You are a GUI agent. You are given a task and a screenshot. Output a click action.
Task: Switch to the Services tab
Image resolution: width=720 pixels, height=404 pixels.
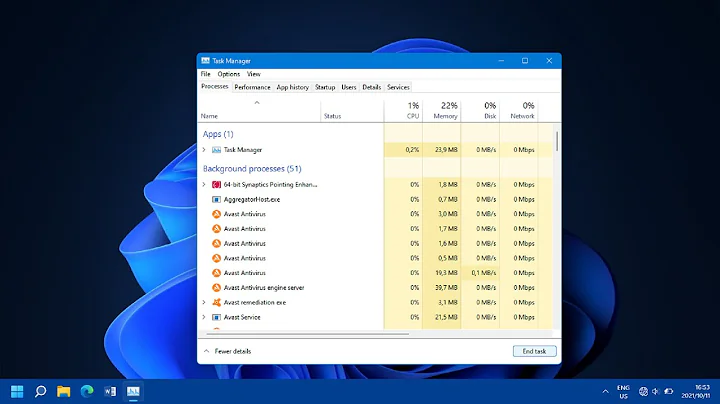pos(398,87)
